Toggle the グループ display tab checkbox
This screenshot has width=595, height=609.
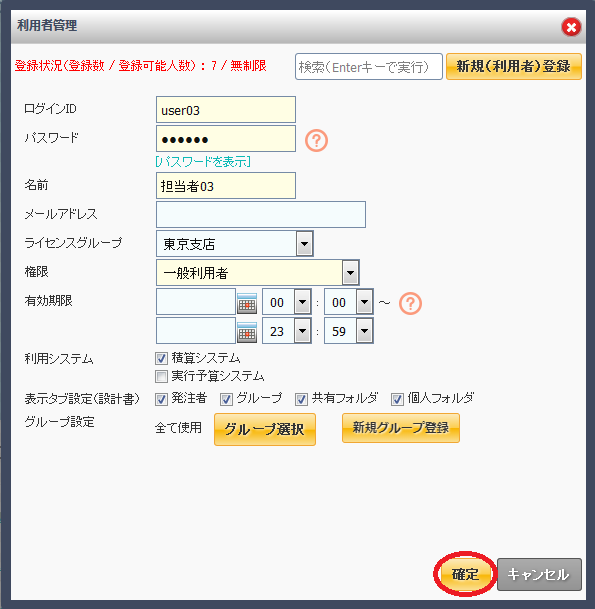tap(226, 399)
